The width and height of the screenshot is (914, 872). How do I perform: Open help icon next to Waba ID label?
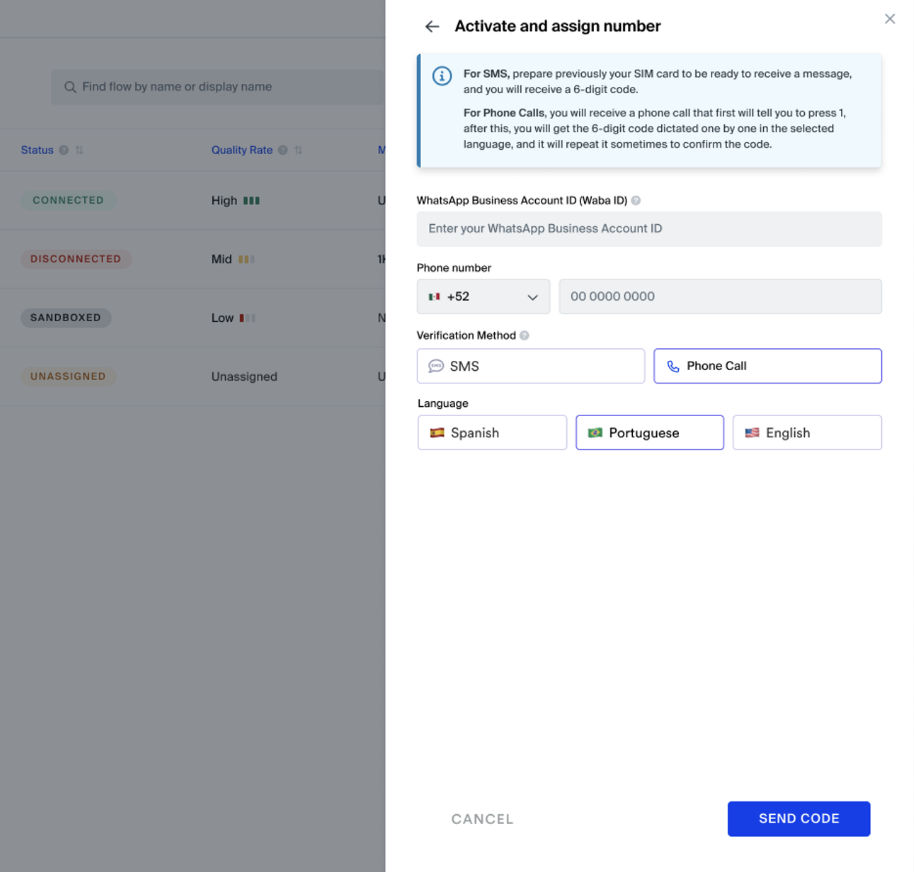tap(636, 201)
